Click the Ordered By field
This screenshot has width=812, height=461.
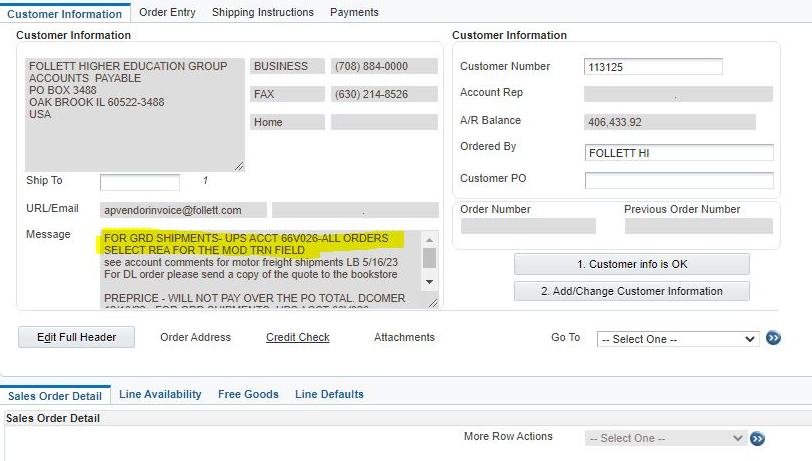coord(679,153)
